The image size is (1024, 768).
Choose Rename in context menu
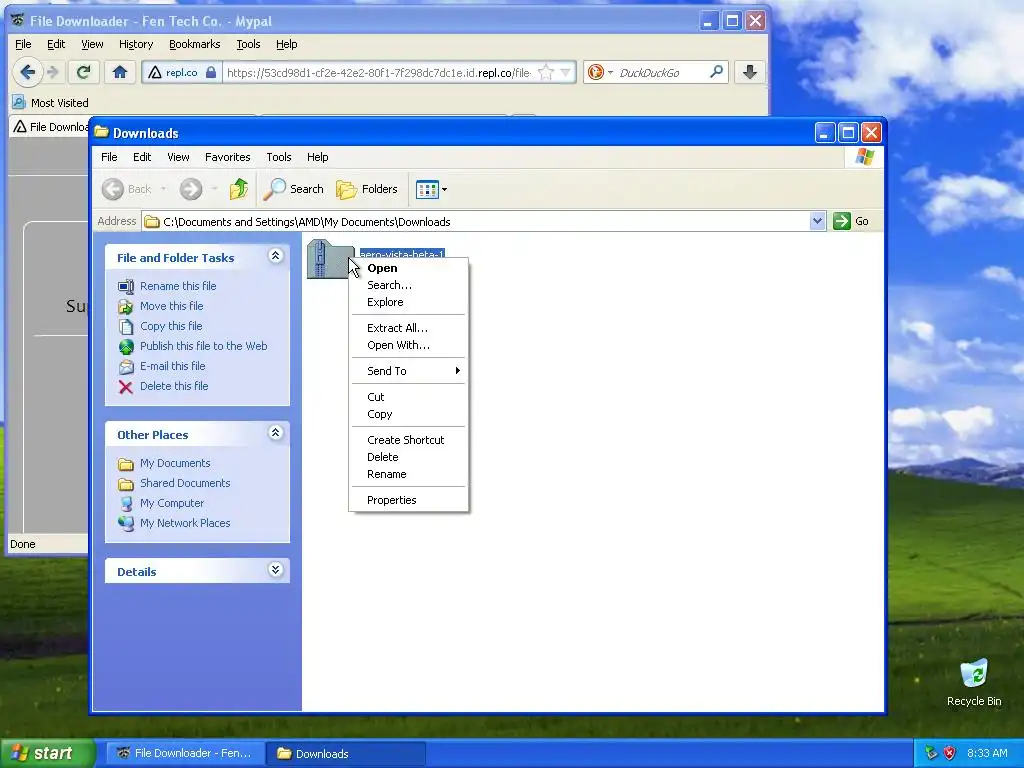pos(408,474)
